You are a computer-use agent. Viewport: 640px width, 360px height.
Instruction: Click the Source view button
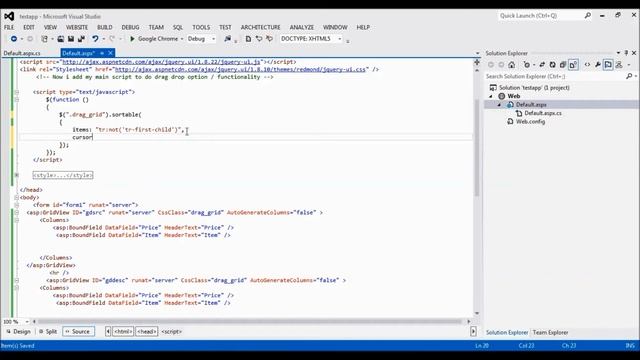point(78,331)
